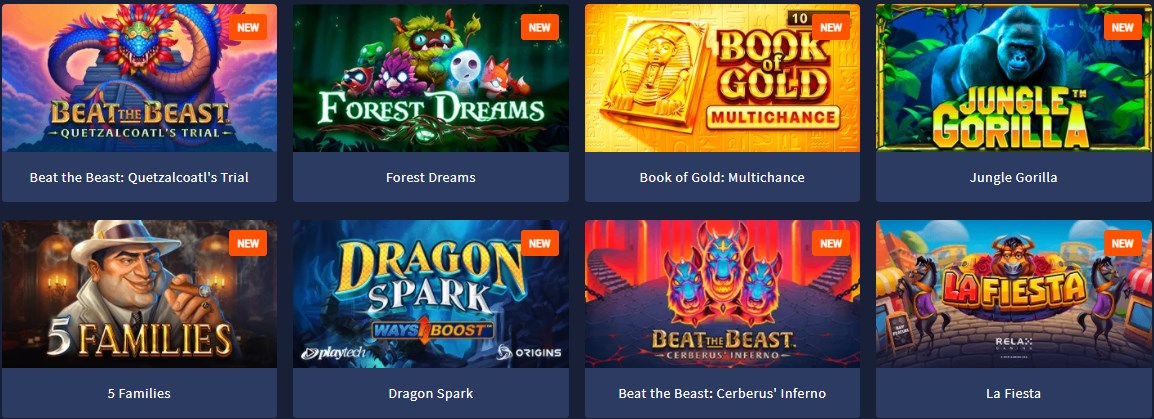The image size is (1154, 419).
Task: Click NEW badge on Cerberus' Inferno card
Action: click(831, 243)
